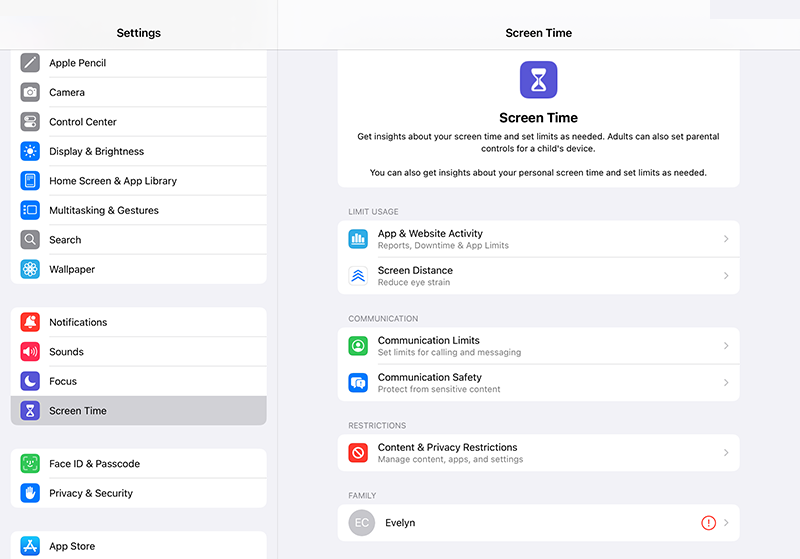The height and width of the screenshot is (559, 800).
Task: Open Notifications using the bell icon
Action: tap(30, 322)
